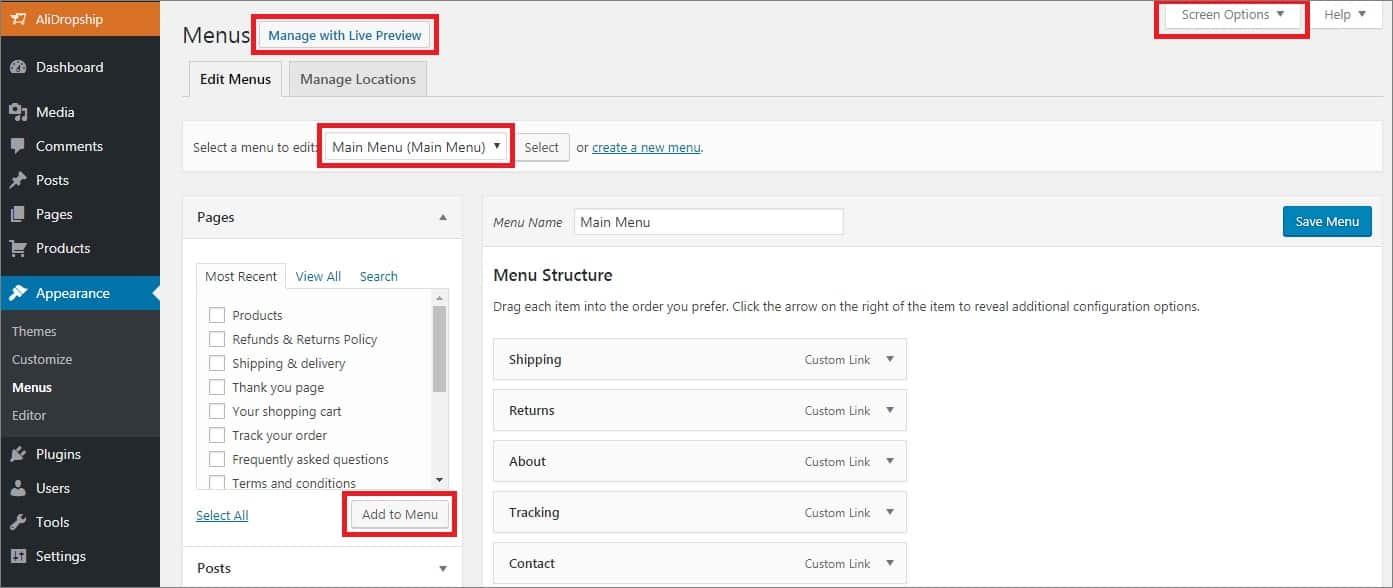The height and width of the screenshot is (588, 1393).
Task: Select the View All pages tab
Action: coord(318,276)
